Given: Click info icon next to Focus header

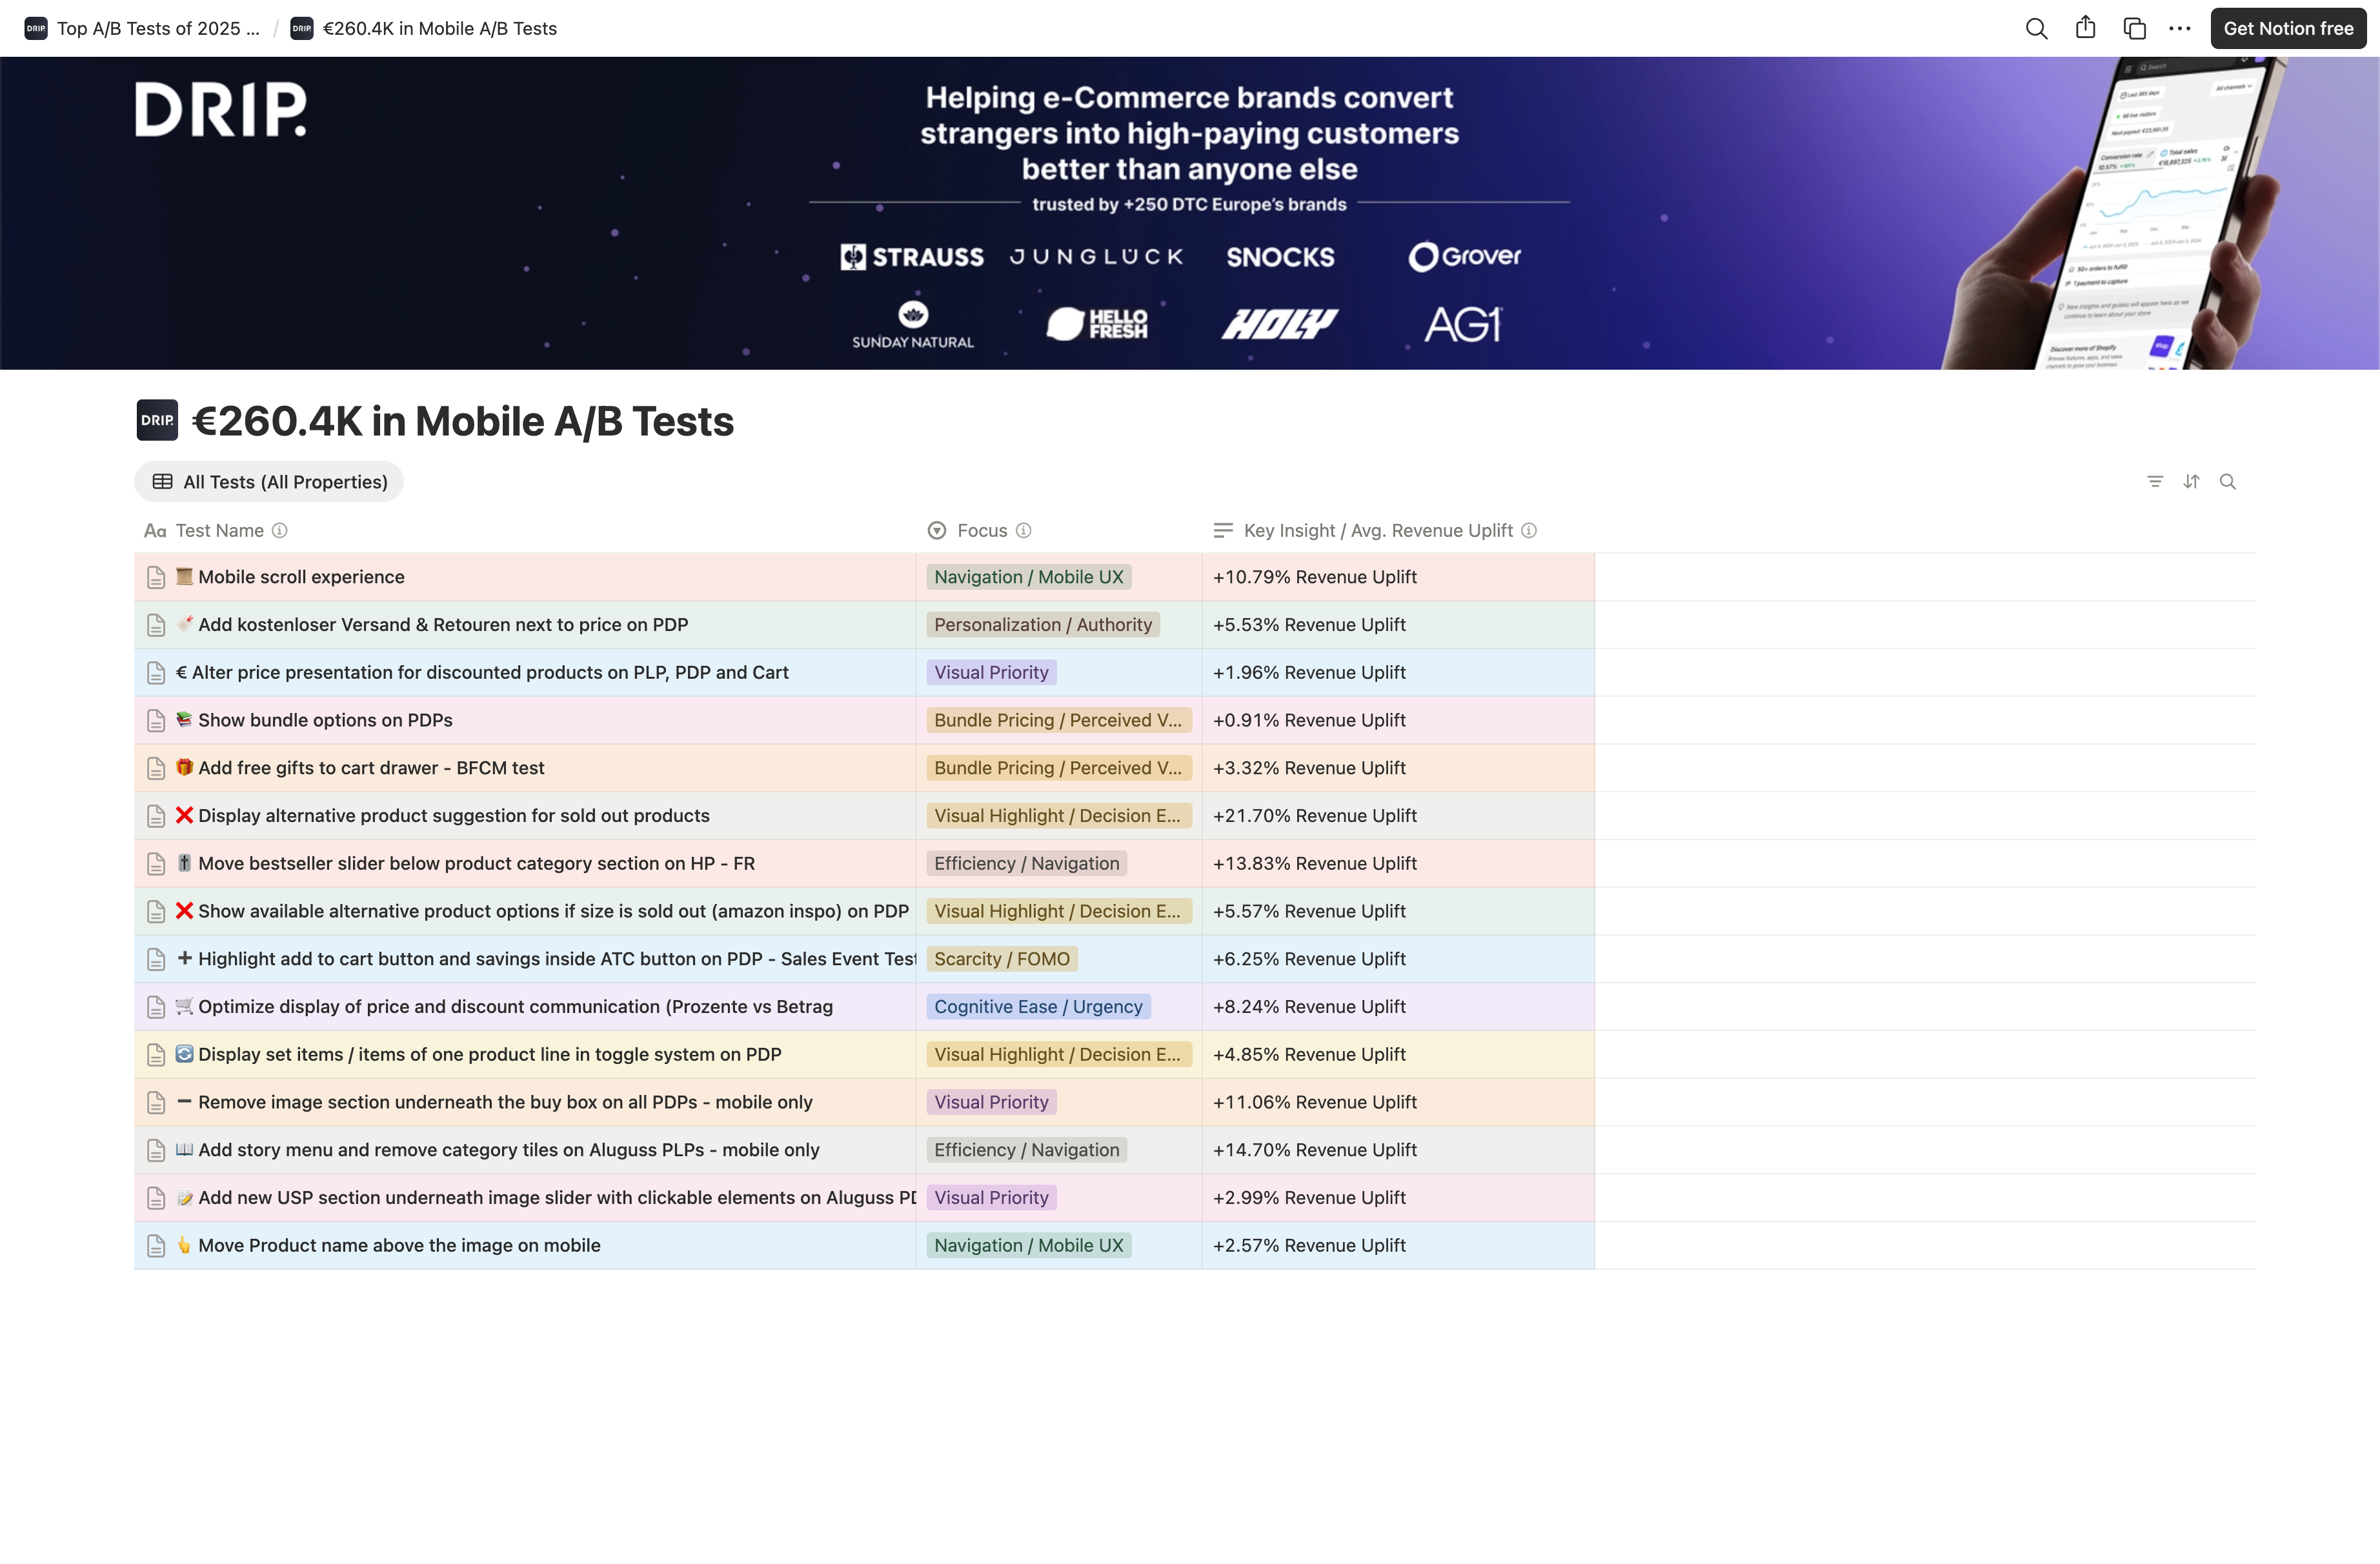Looking at the screenshot, I should coord(1023,531).
